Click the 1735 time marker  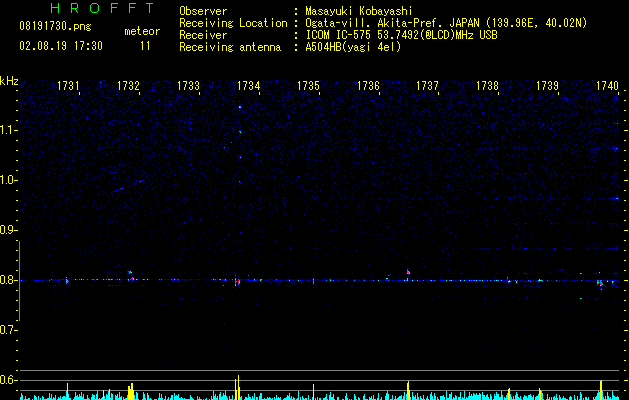pos(308,86)
